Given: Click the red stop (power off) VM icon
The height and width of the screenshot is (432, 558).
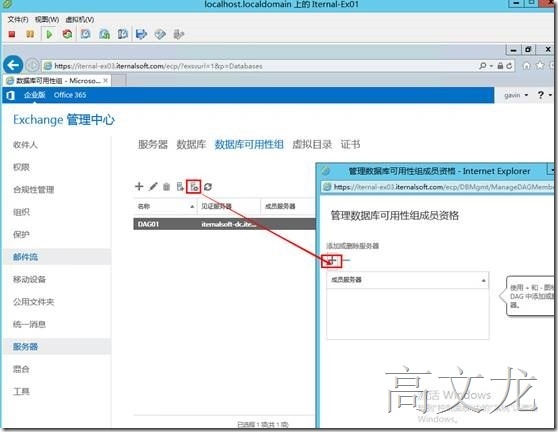Looking at the screenshot, I should (x=12, y=34).
